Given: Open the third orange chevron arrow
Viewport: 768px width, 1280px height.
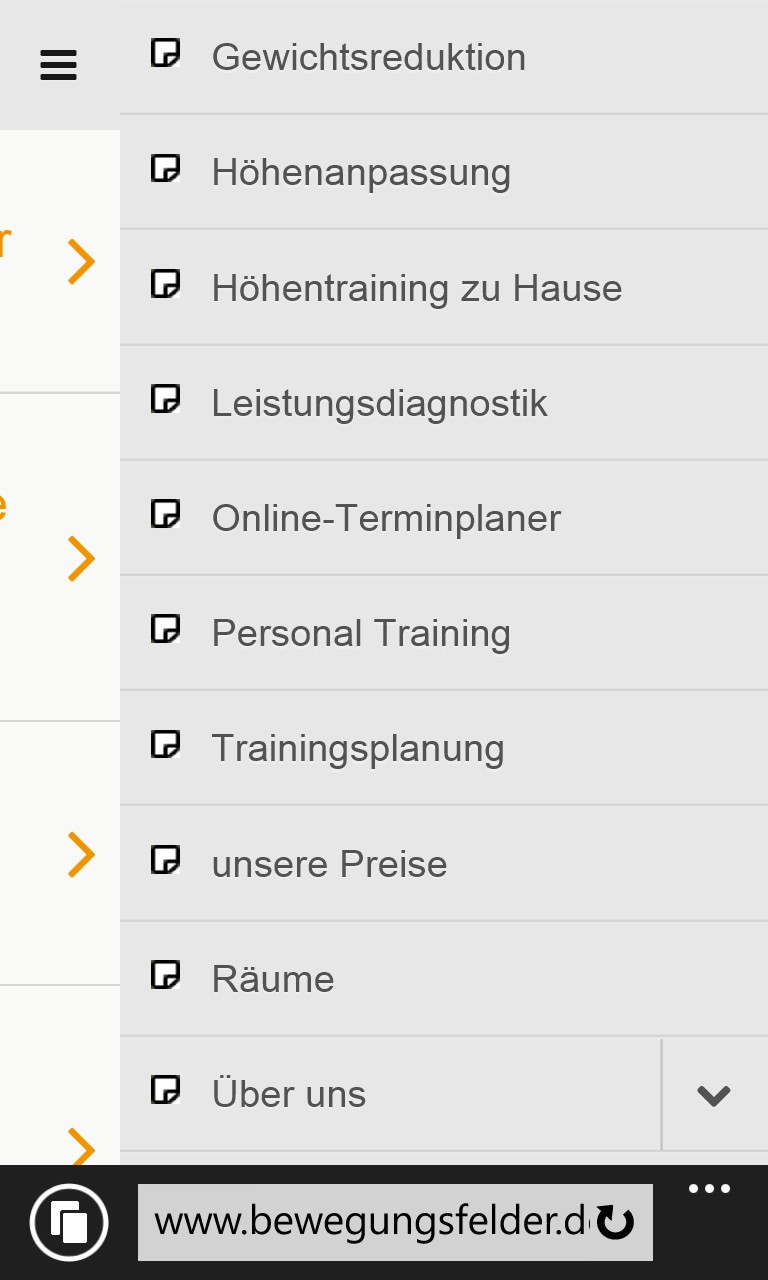Looking at the screenshot, I should (x=81, y=855).
